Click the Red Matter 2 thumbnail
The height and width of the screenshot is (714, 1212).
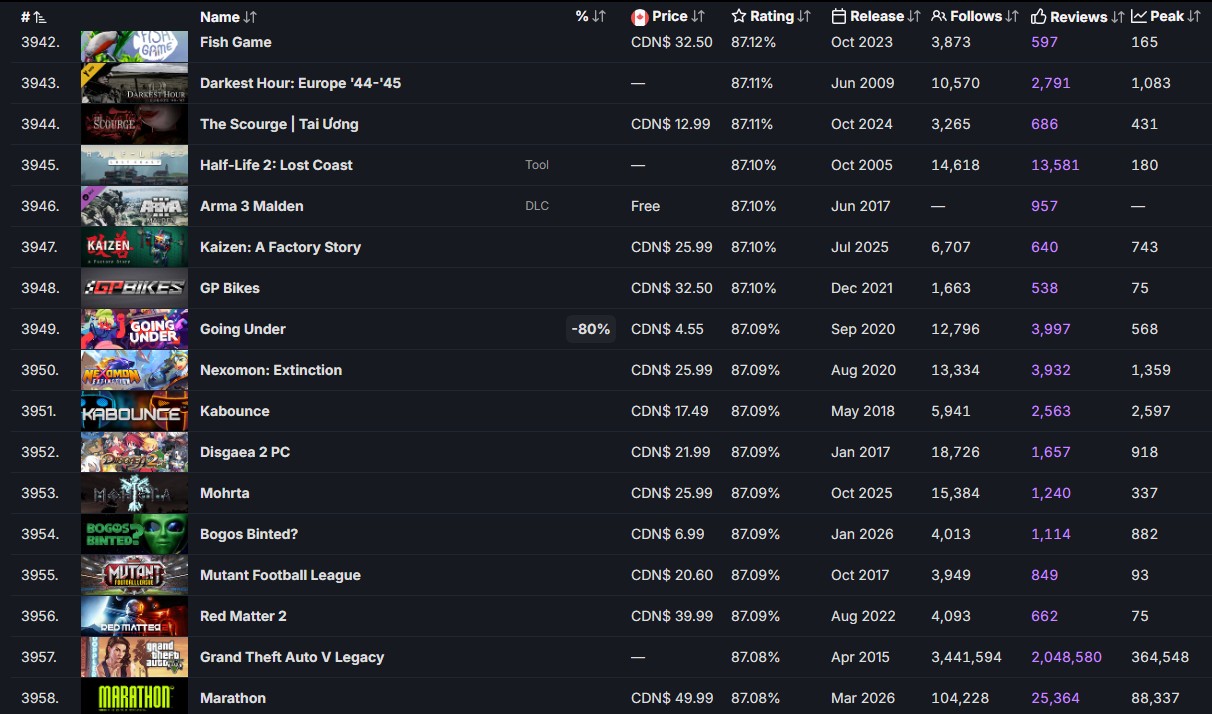(134, 616)
